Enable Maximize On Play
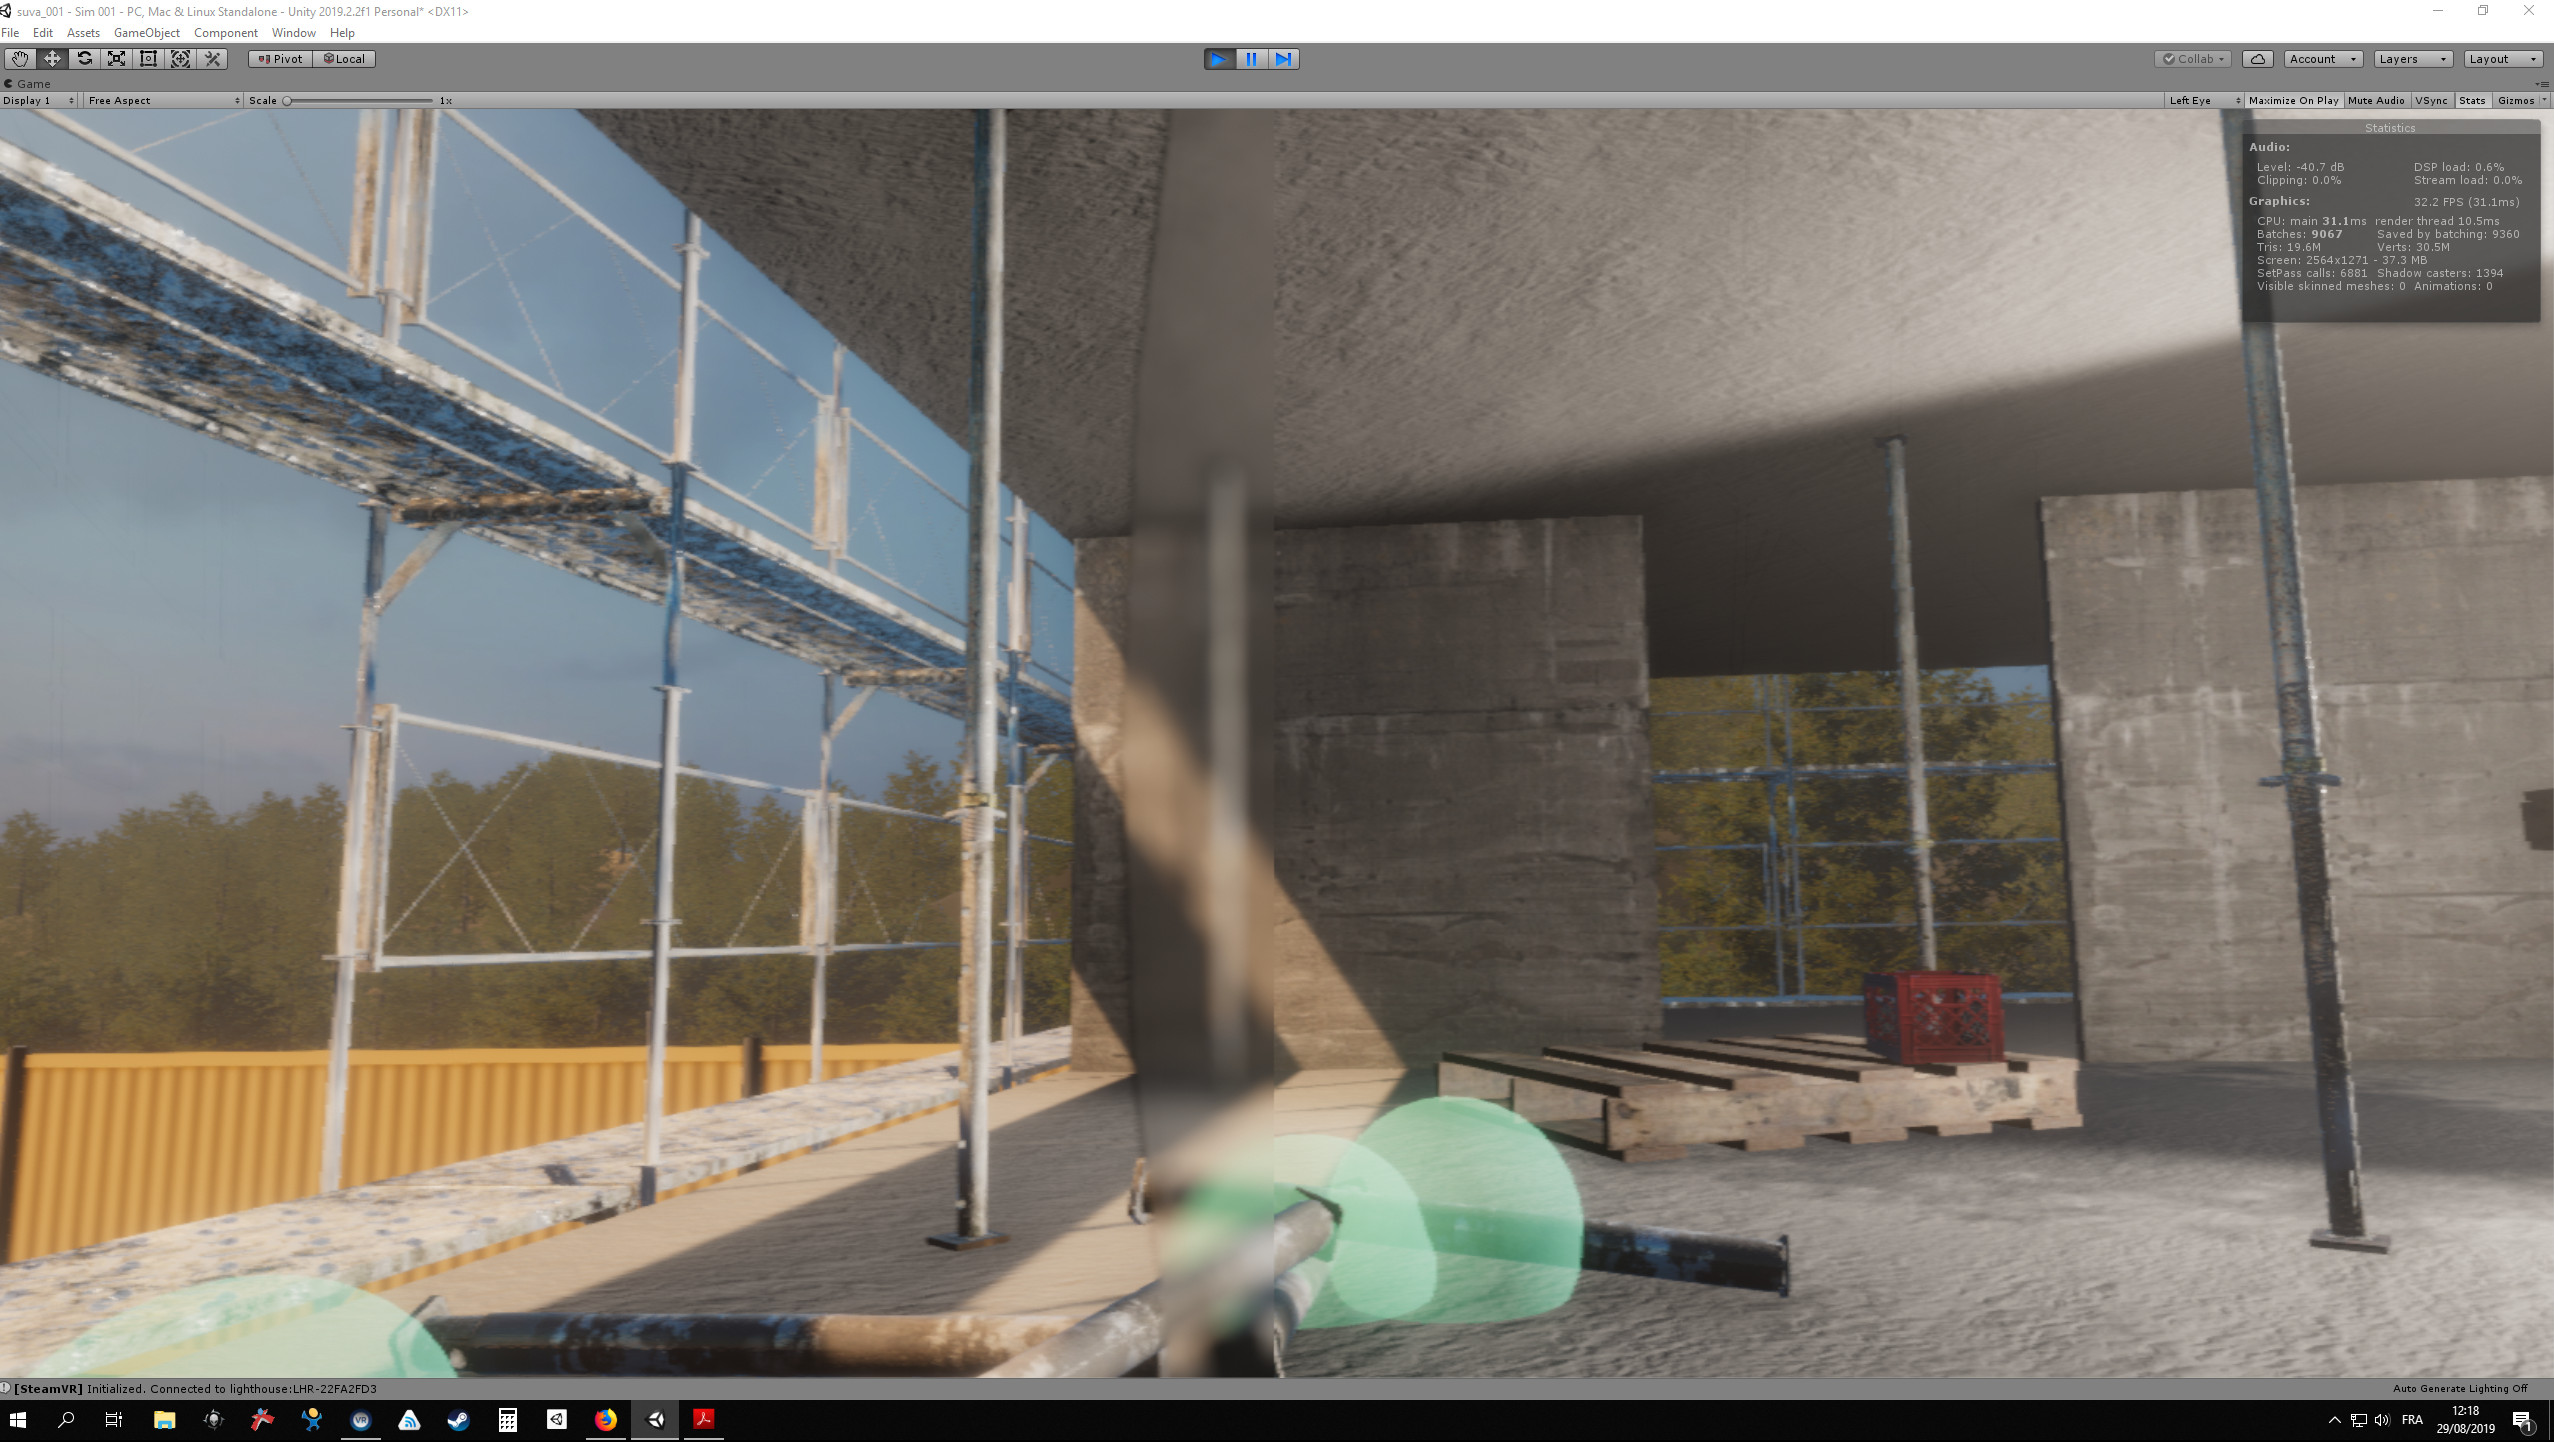Image resolution: width=2554 pixels, height=1442 pixels. pyautogui.click(x=2292, y=100)
